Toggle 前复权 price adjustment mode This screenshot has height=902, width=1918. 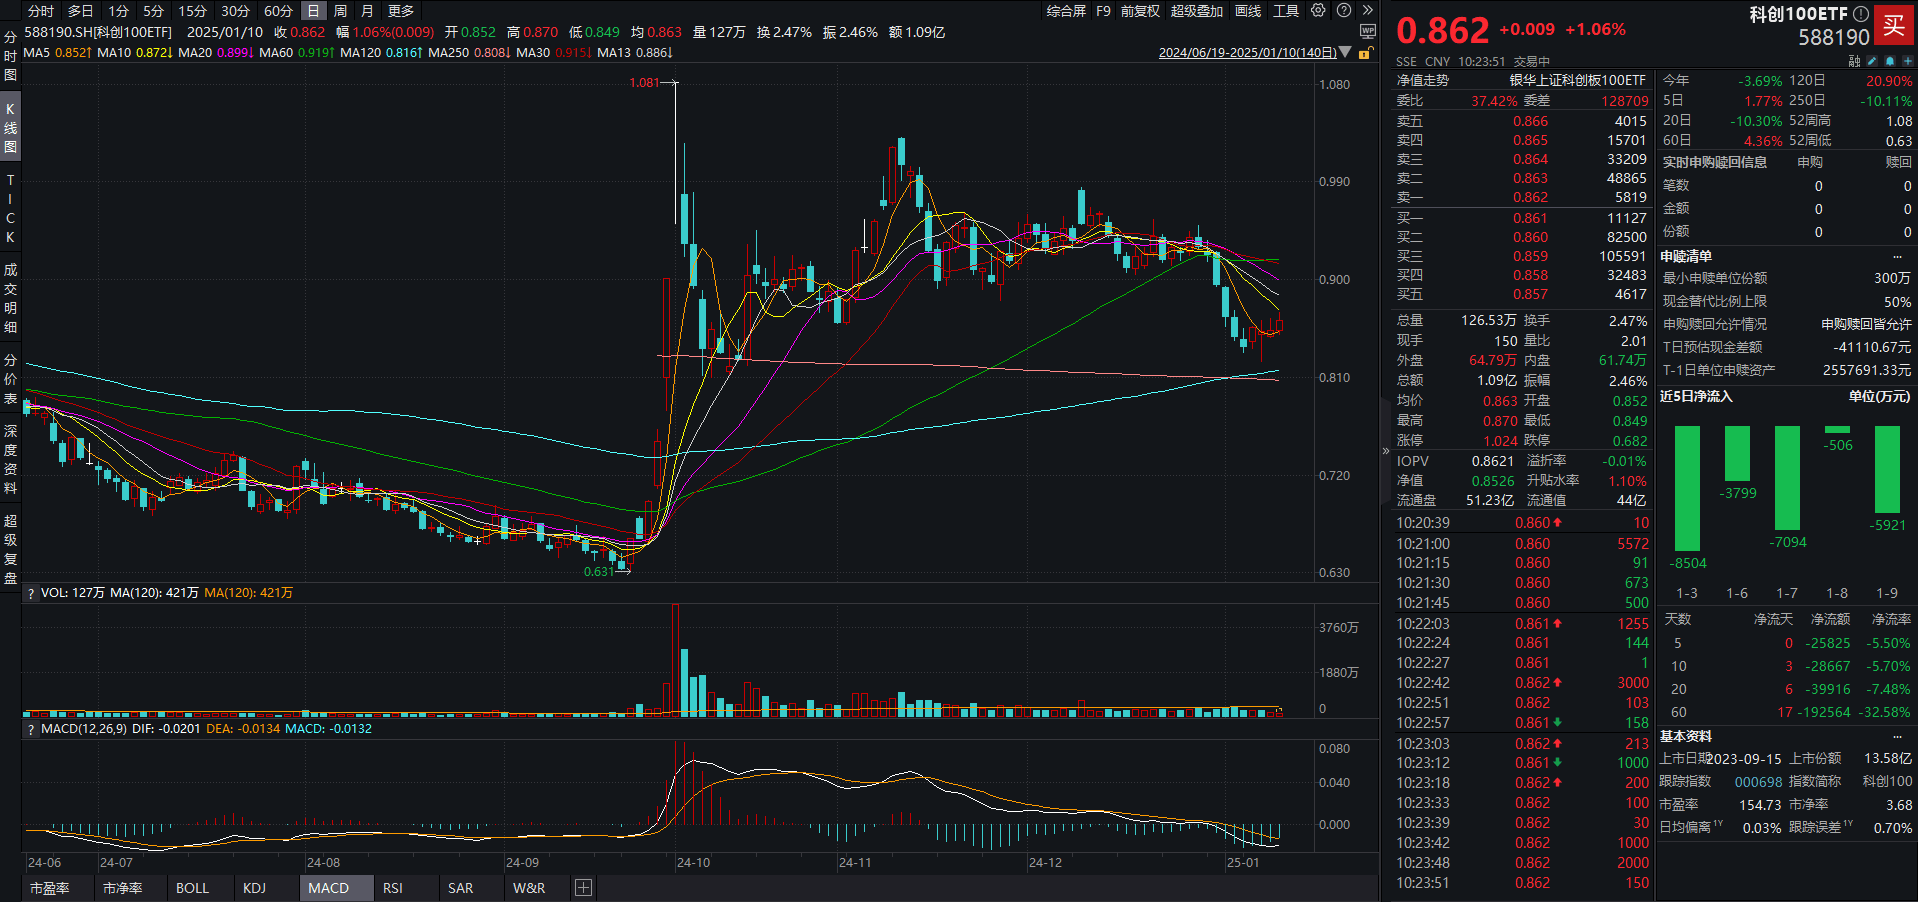[1152, 10]
